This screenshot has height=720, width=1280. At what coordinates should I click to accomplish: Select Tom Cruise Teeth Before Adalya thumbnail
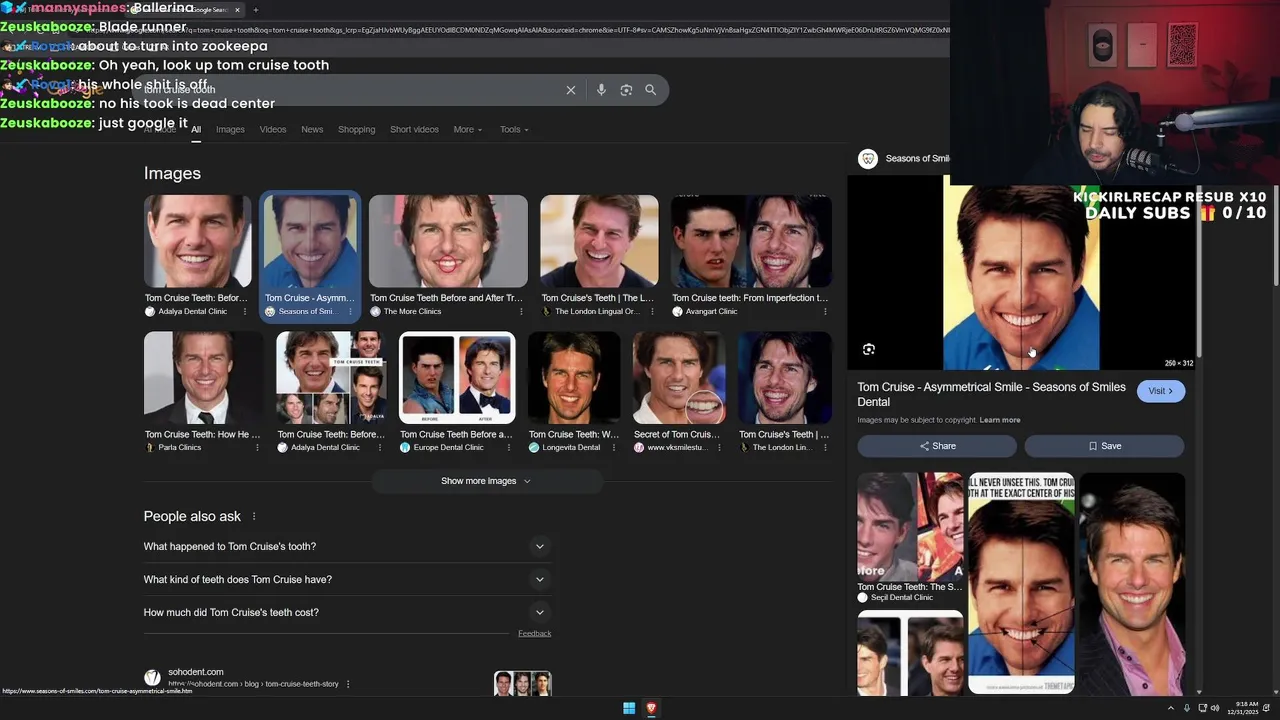point(197,241)
